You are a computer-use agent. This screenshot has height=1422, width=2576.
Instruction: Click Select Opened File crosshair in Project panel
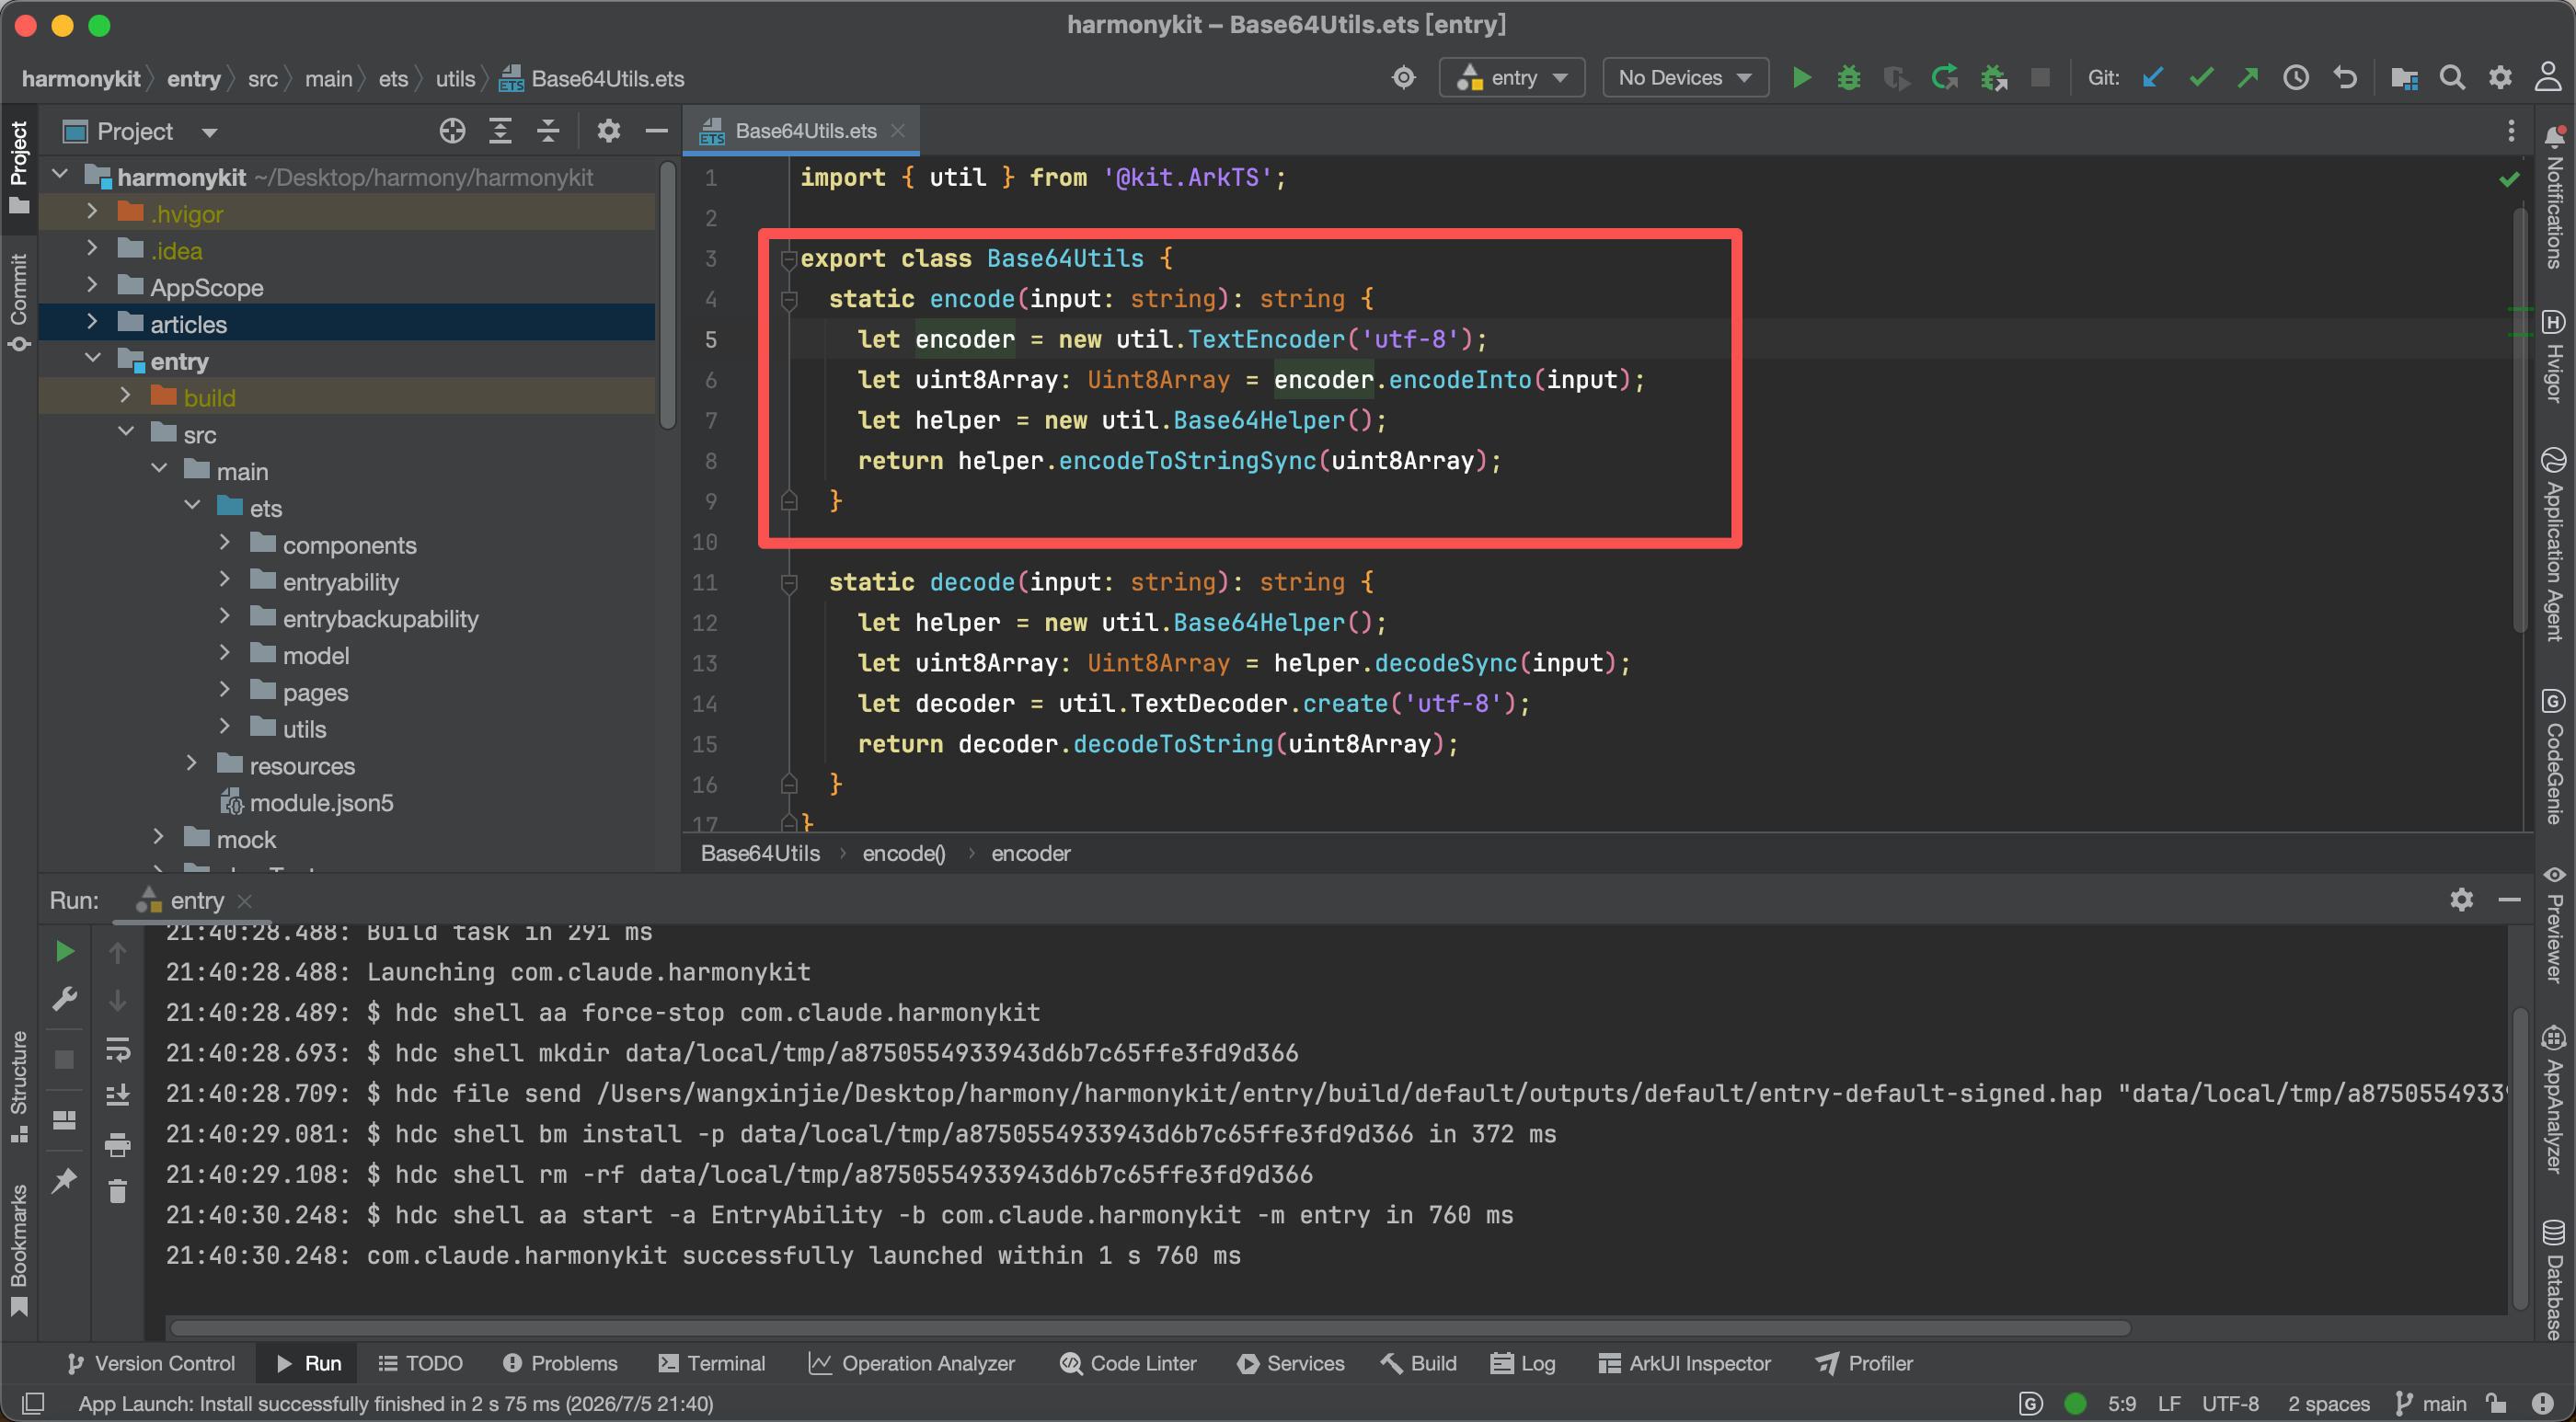(452, 131)
